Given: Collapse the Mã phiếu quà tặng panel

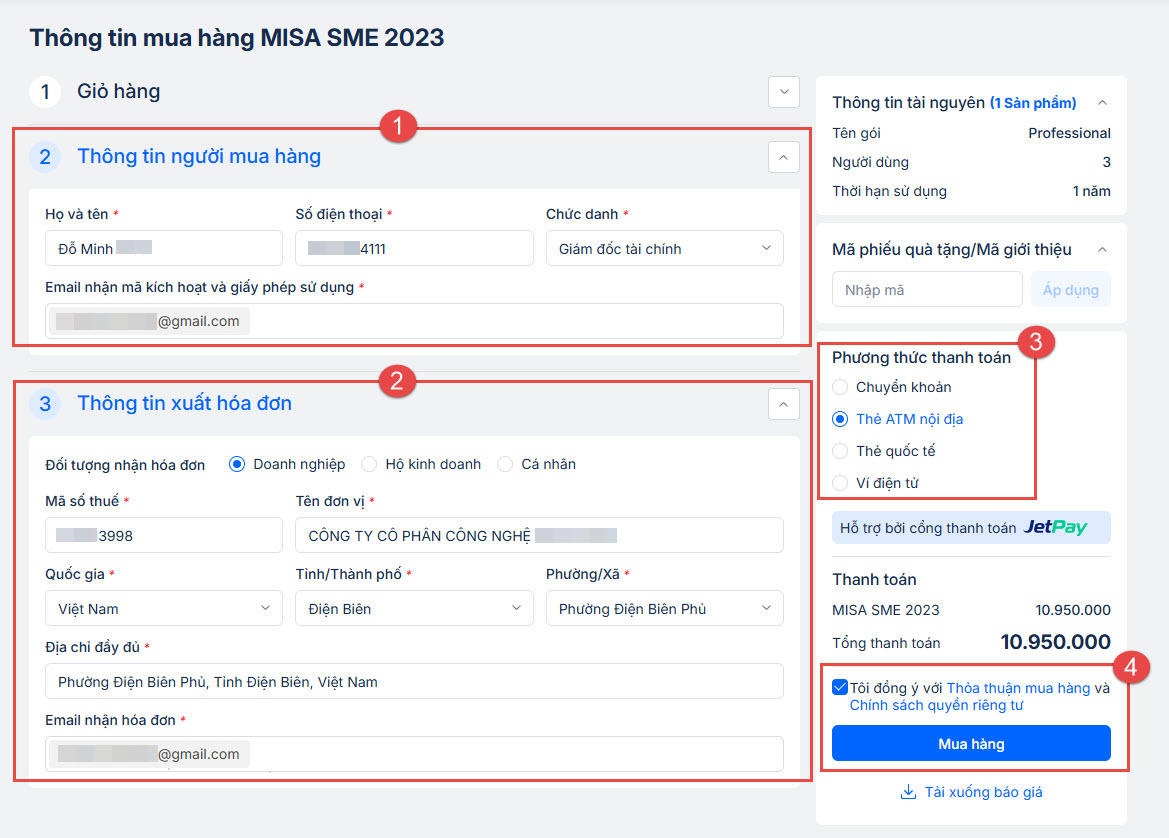Looking at the screenshot, I should pyautogui.click(x=1102, y=249).
